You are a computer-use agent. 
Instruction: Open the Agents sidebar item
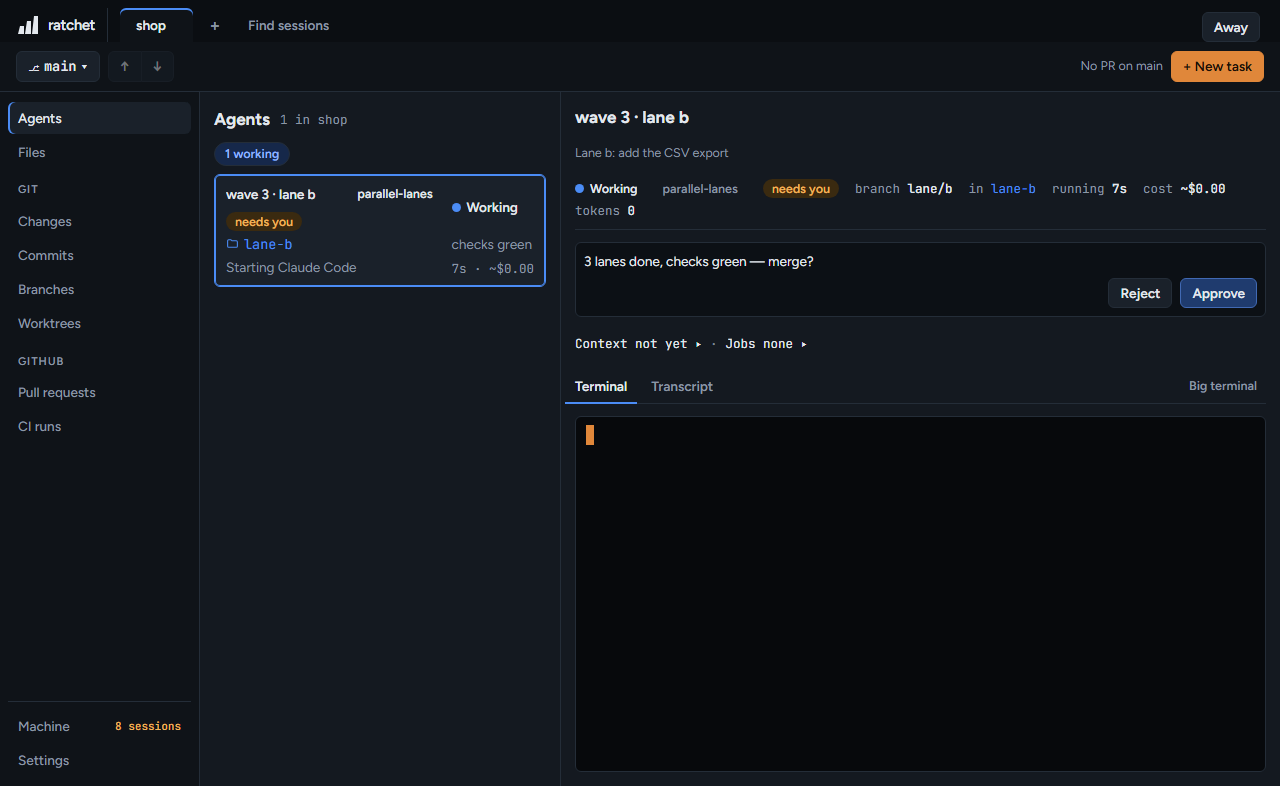99,118
